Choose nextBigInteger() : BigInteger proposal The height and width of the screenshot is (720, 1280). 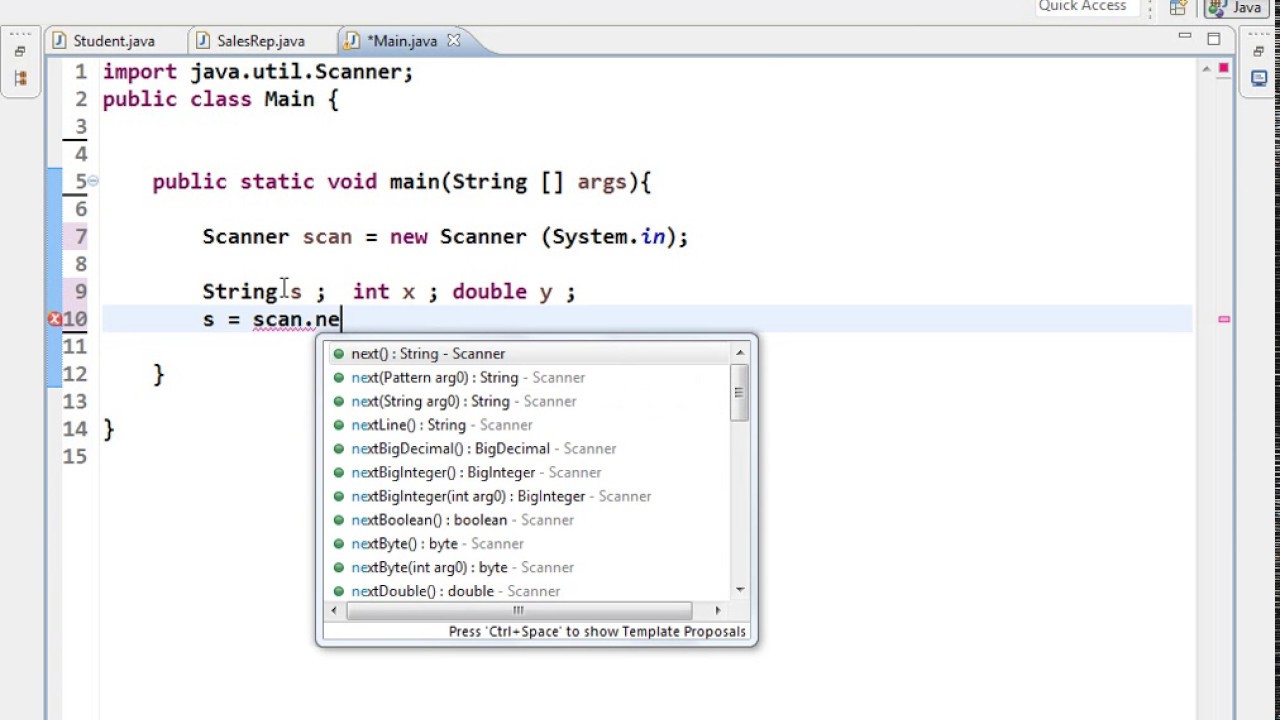click(528, 473)
